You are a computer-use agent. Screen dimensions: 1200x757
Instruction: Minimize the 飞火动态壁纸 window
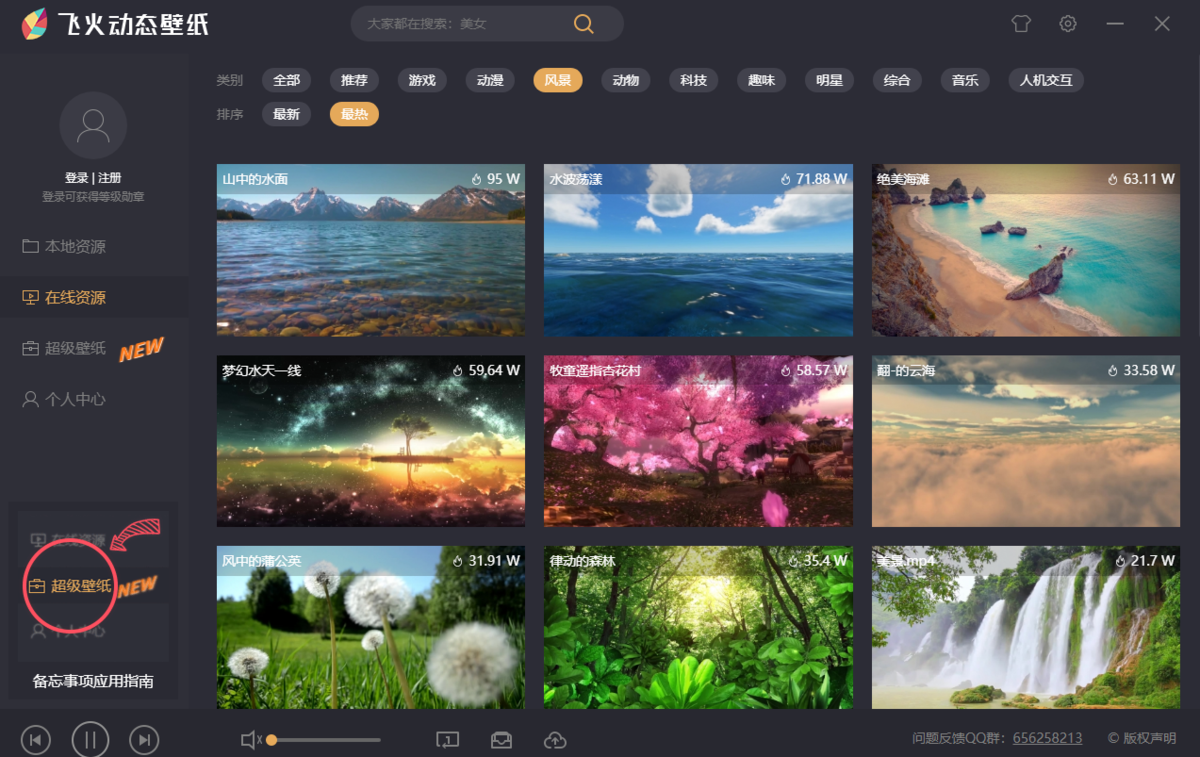[1115, 24]
